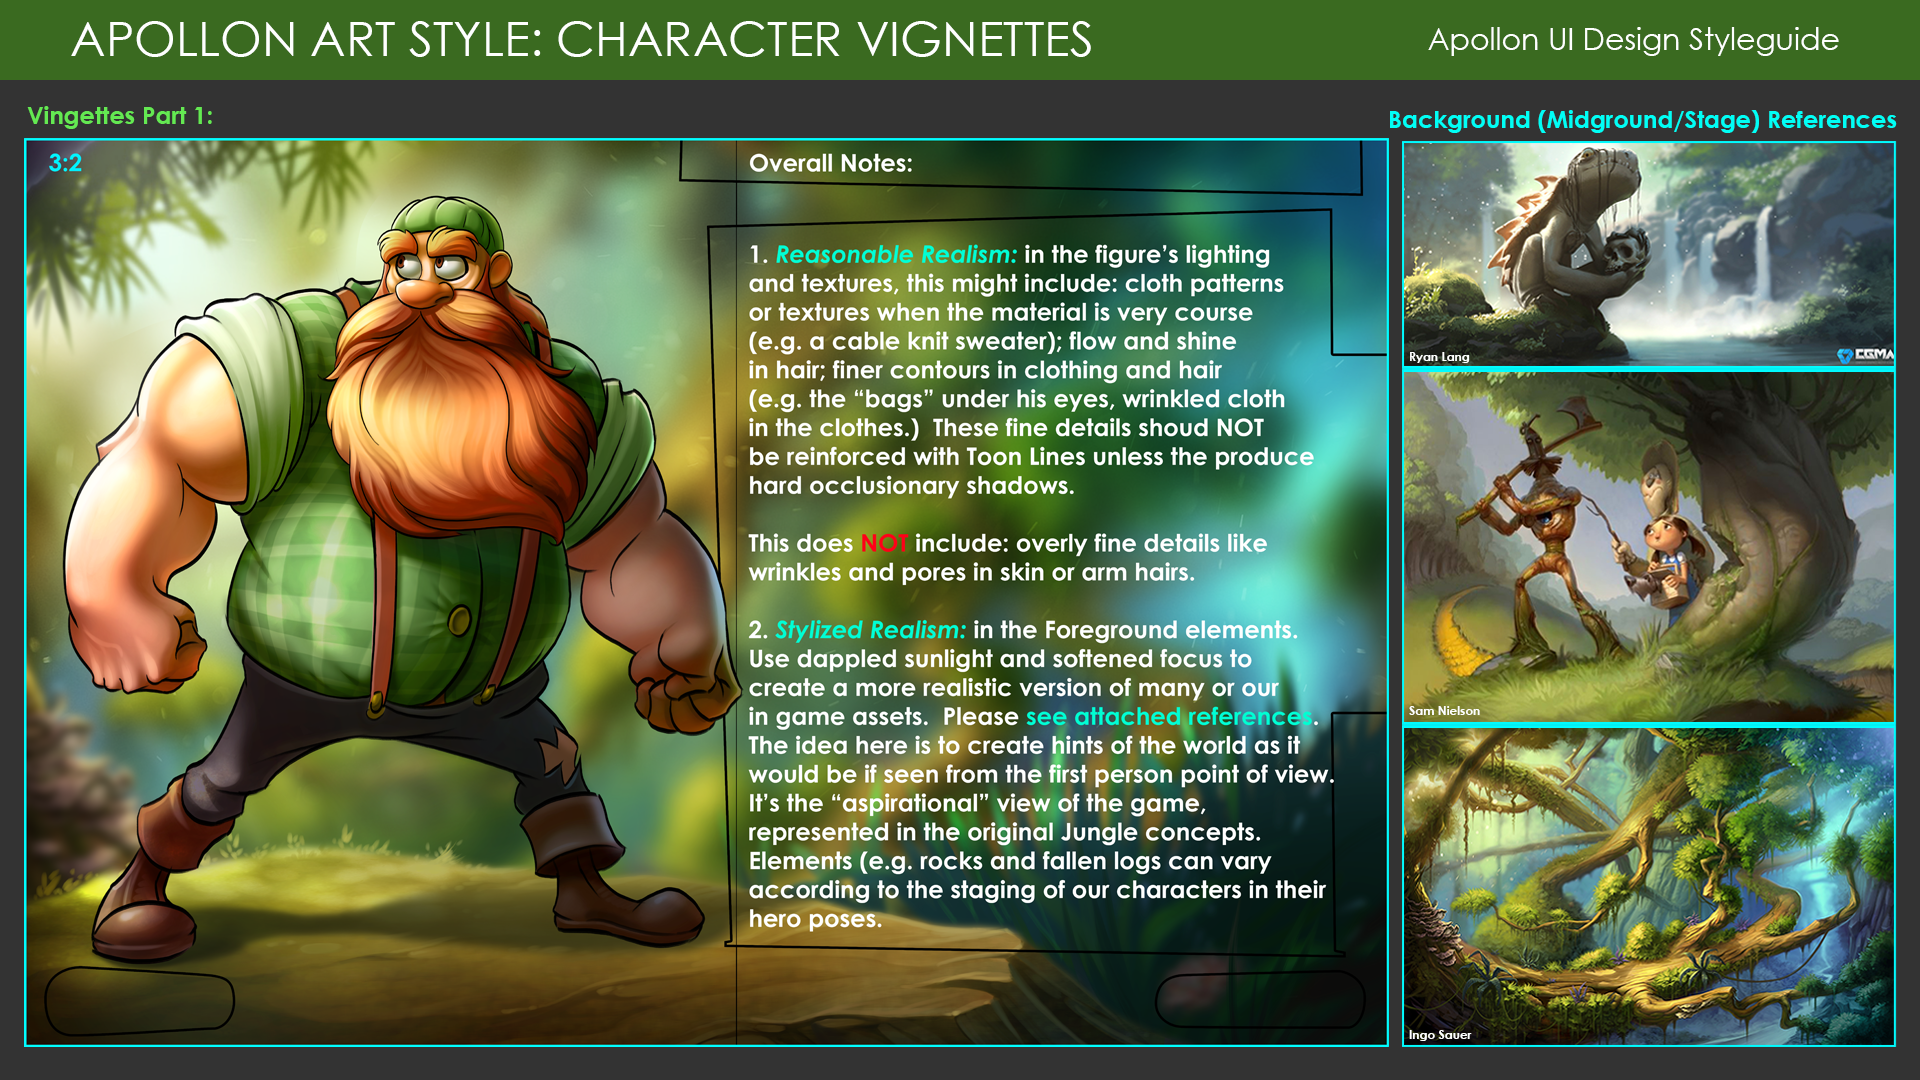
Task: Click the '3:2' ratio label
Action: click(65, 163)
